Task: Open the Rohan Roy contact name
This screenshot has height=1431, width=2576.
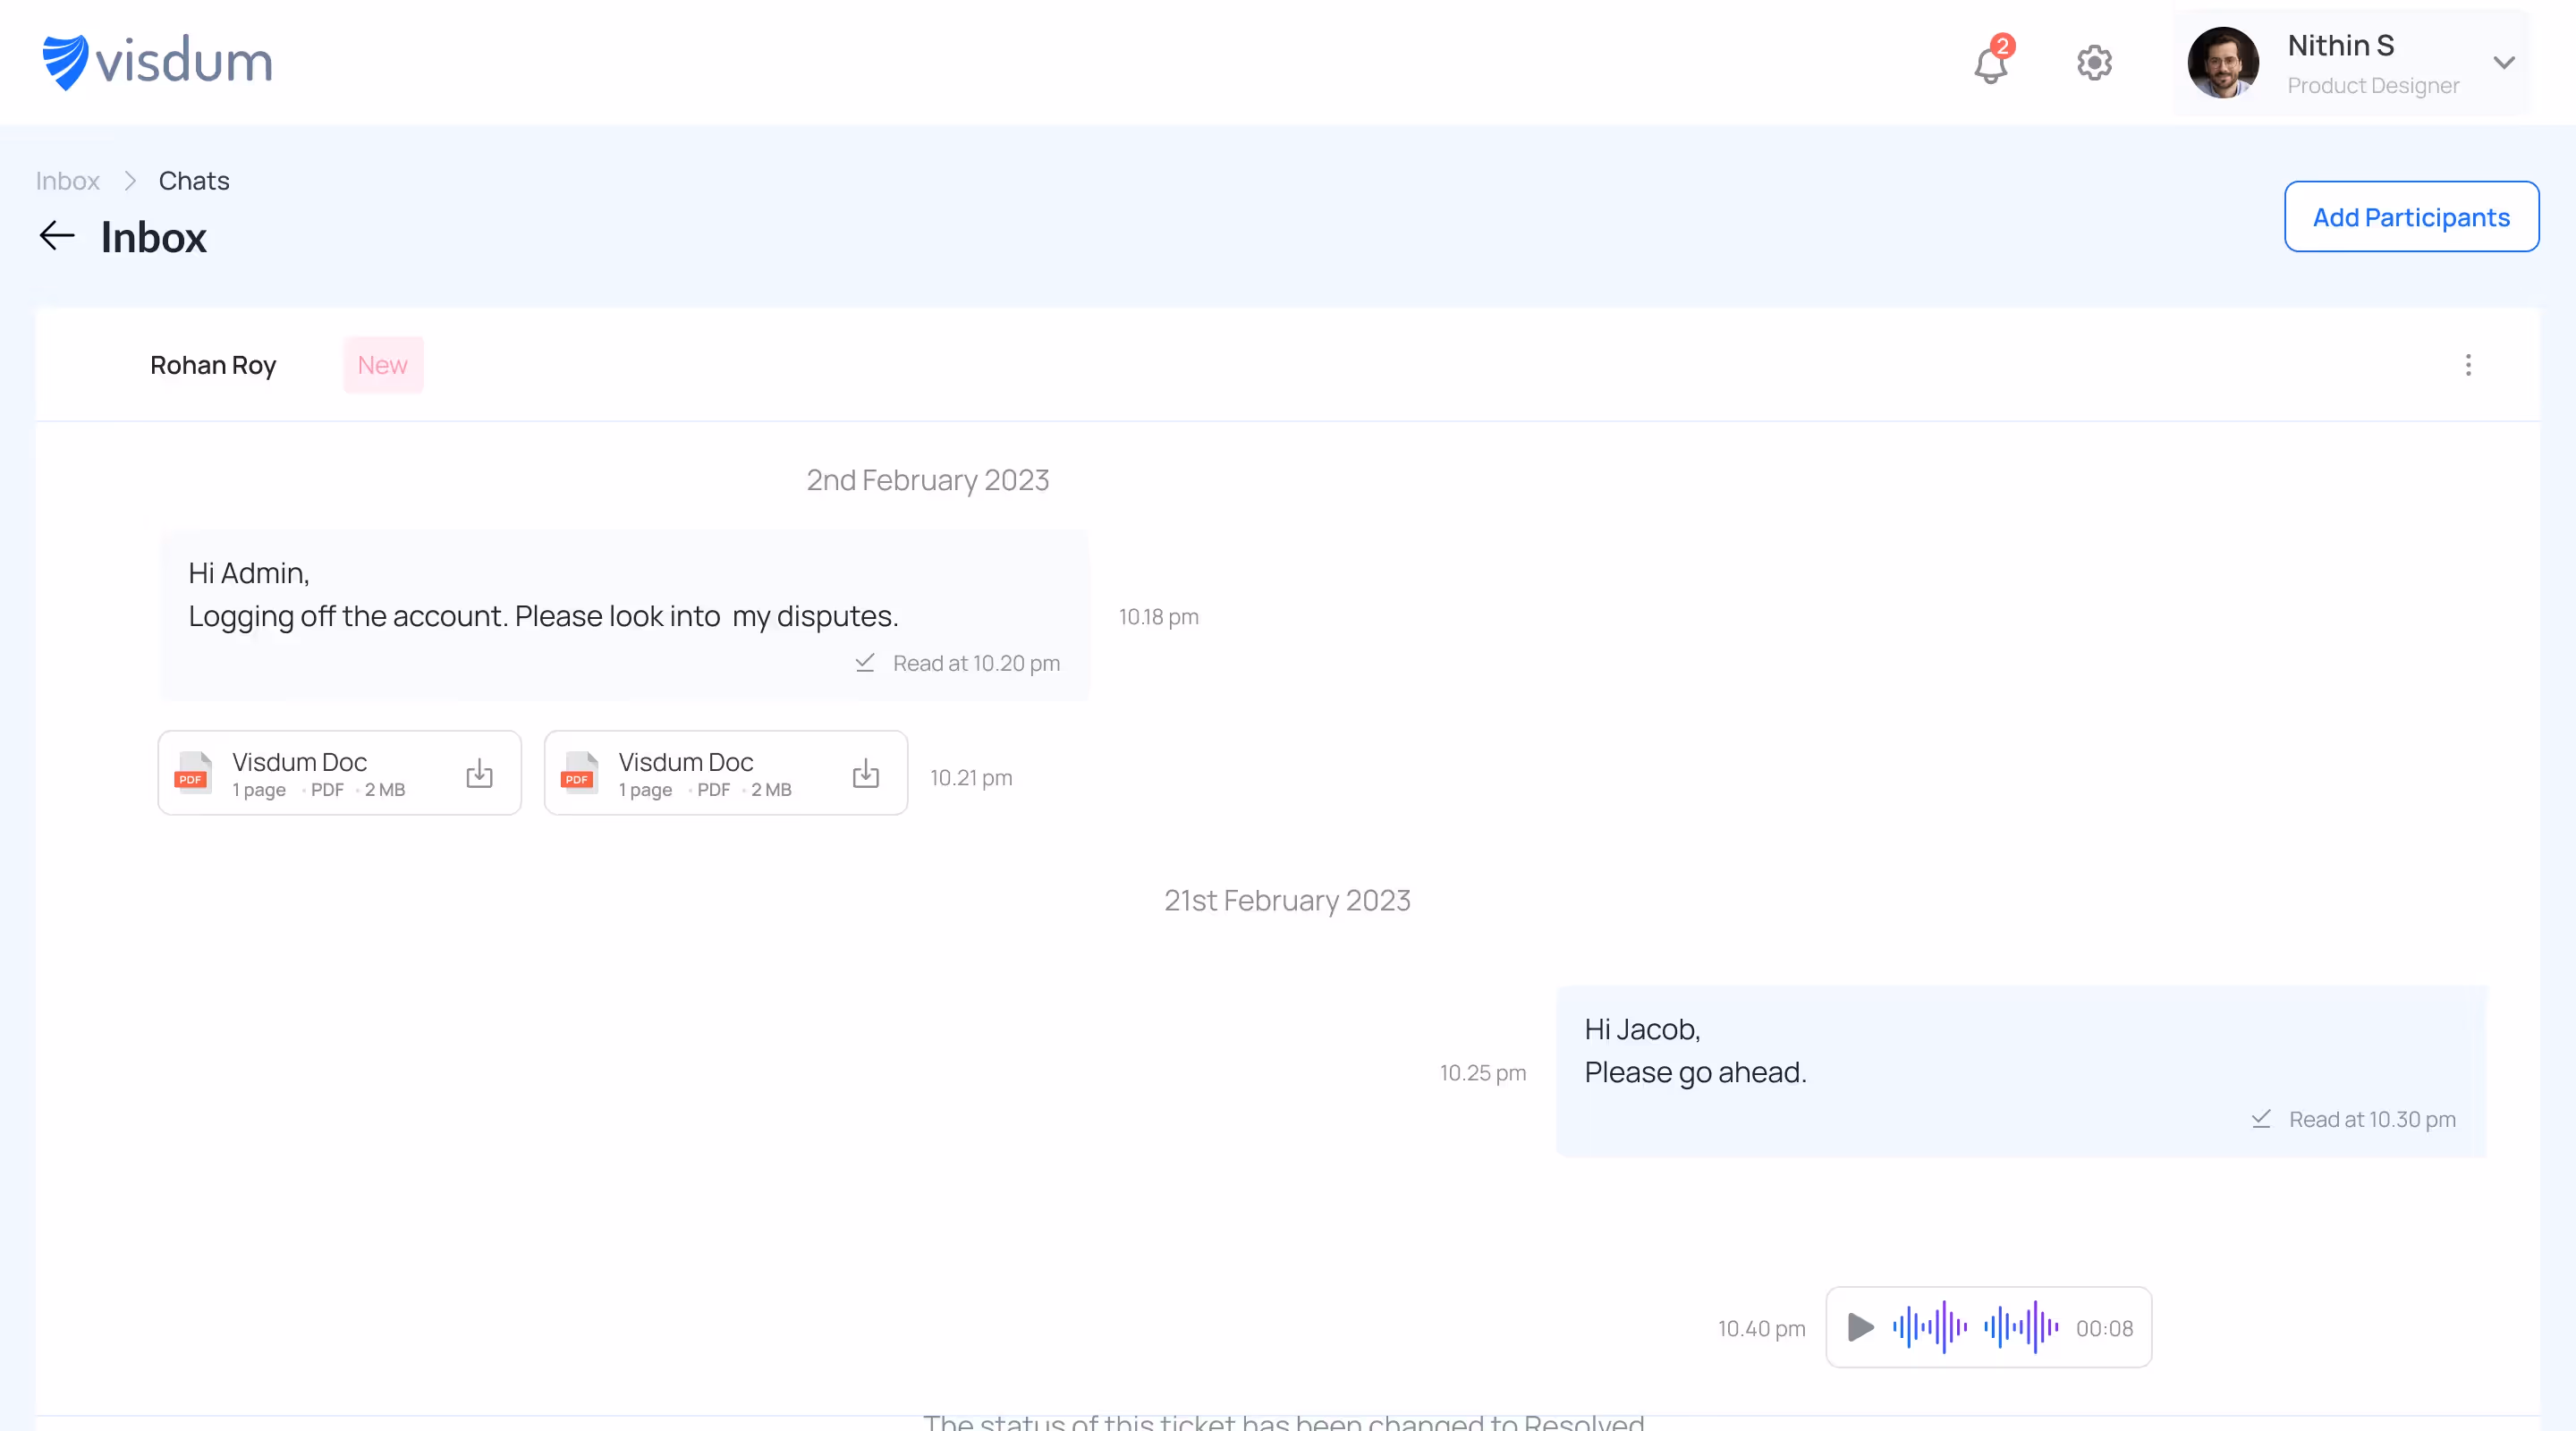Action: (x=213, y=365)
